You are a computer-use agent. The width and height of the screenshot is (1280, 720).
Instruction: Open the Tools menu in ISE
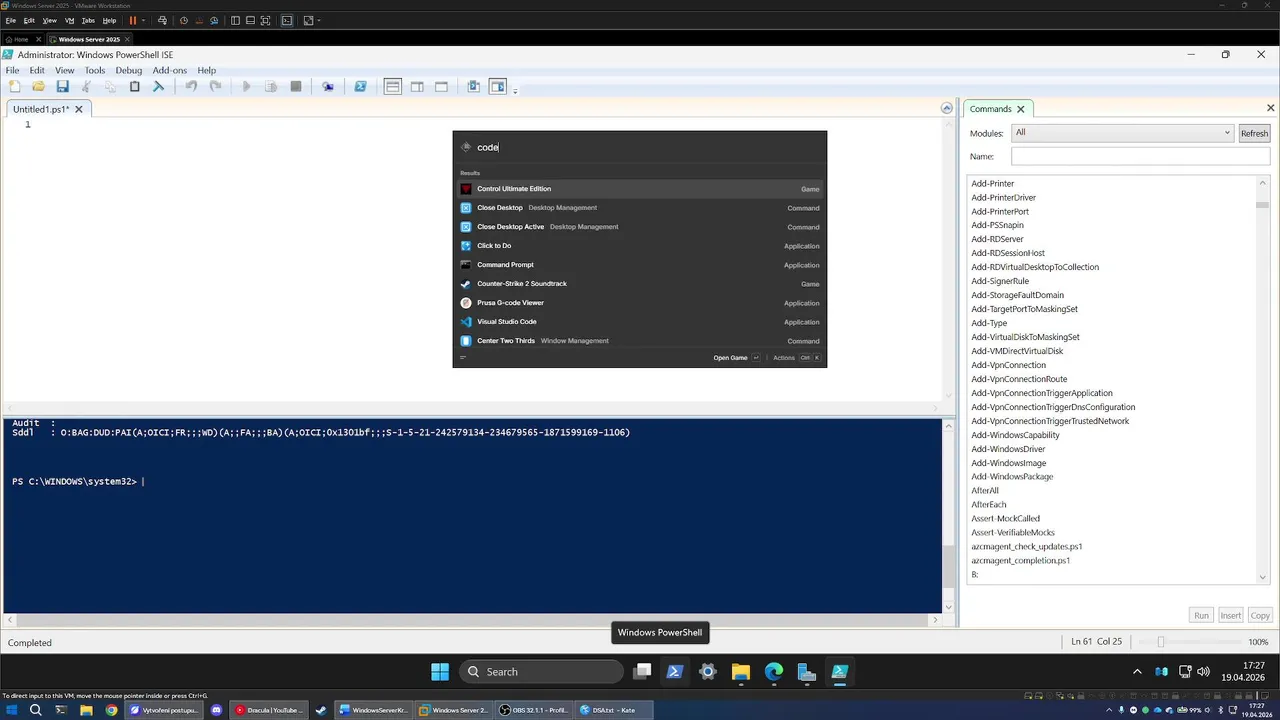(x=95, y=70)
